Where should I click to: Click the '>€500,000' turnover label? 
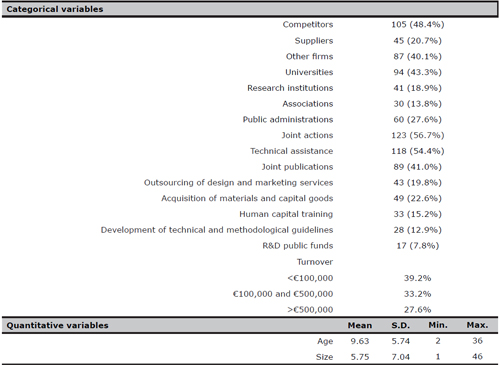tap(310, 310)
